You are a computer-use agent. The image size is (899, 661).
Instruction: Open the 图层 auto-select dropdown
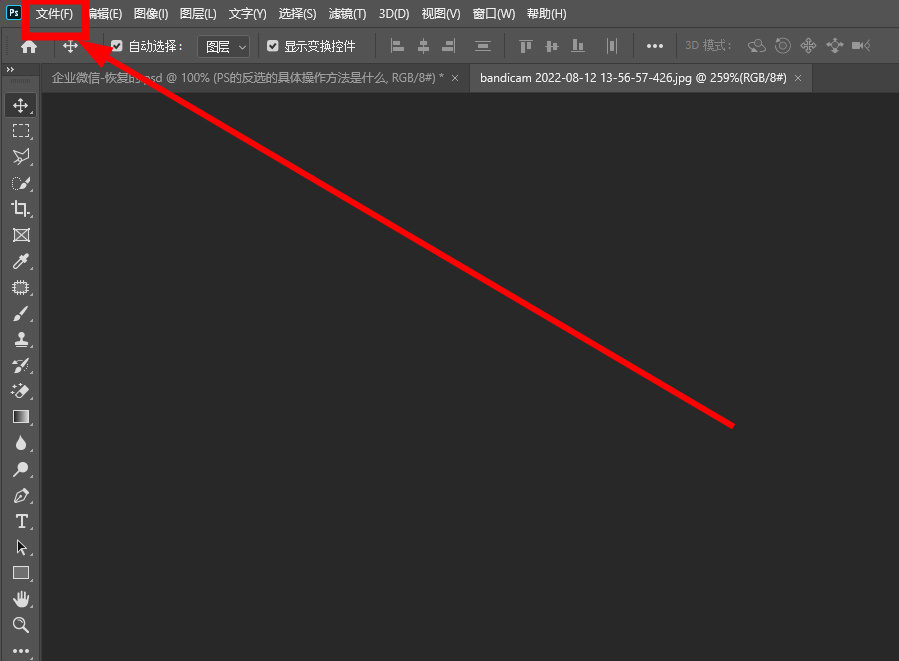(223, 46)
